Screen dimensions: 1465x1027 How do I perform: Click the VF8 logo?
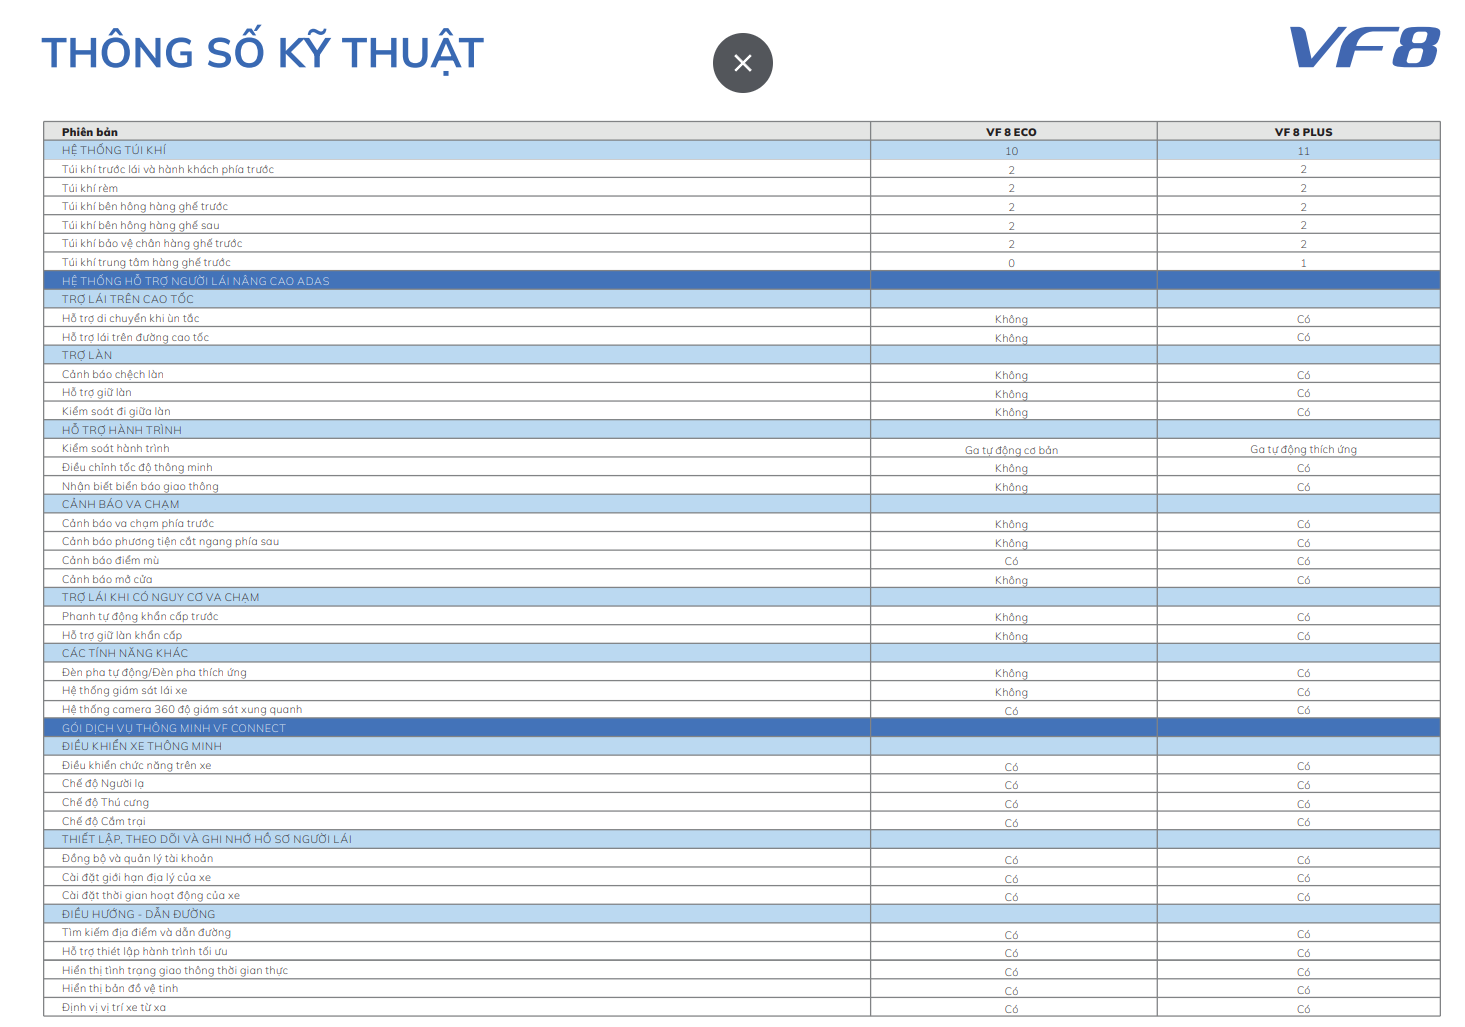click(1363, 48)
